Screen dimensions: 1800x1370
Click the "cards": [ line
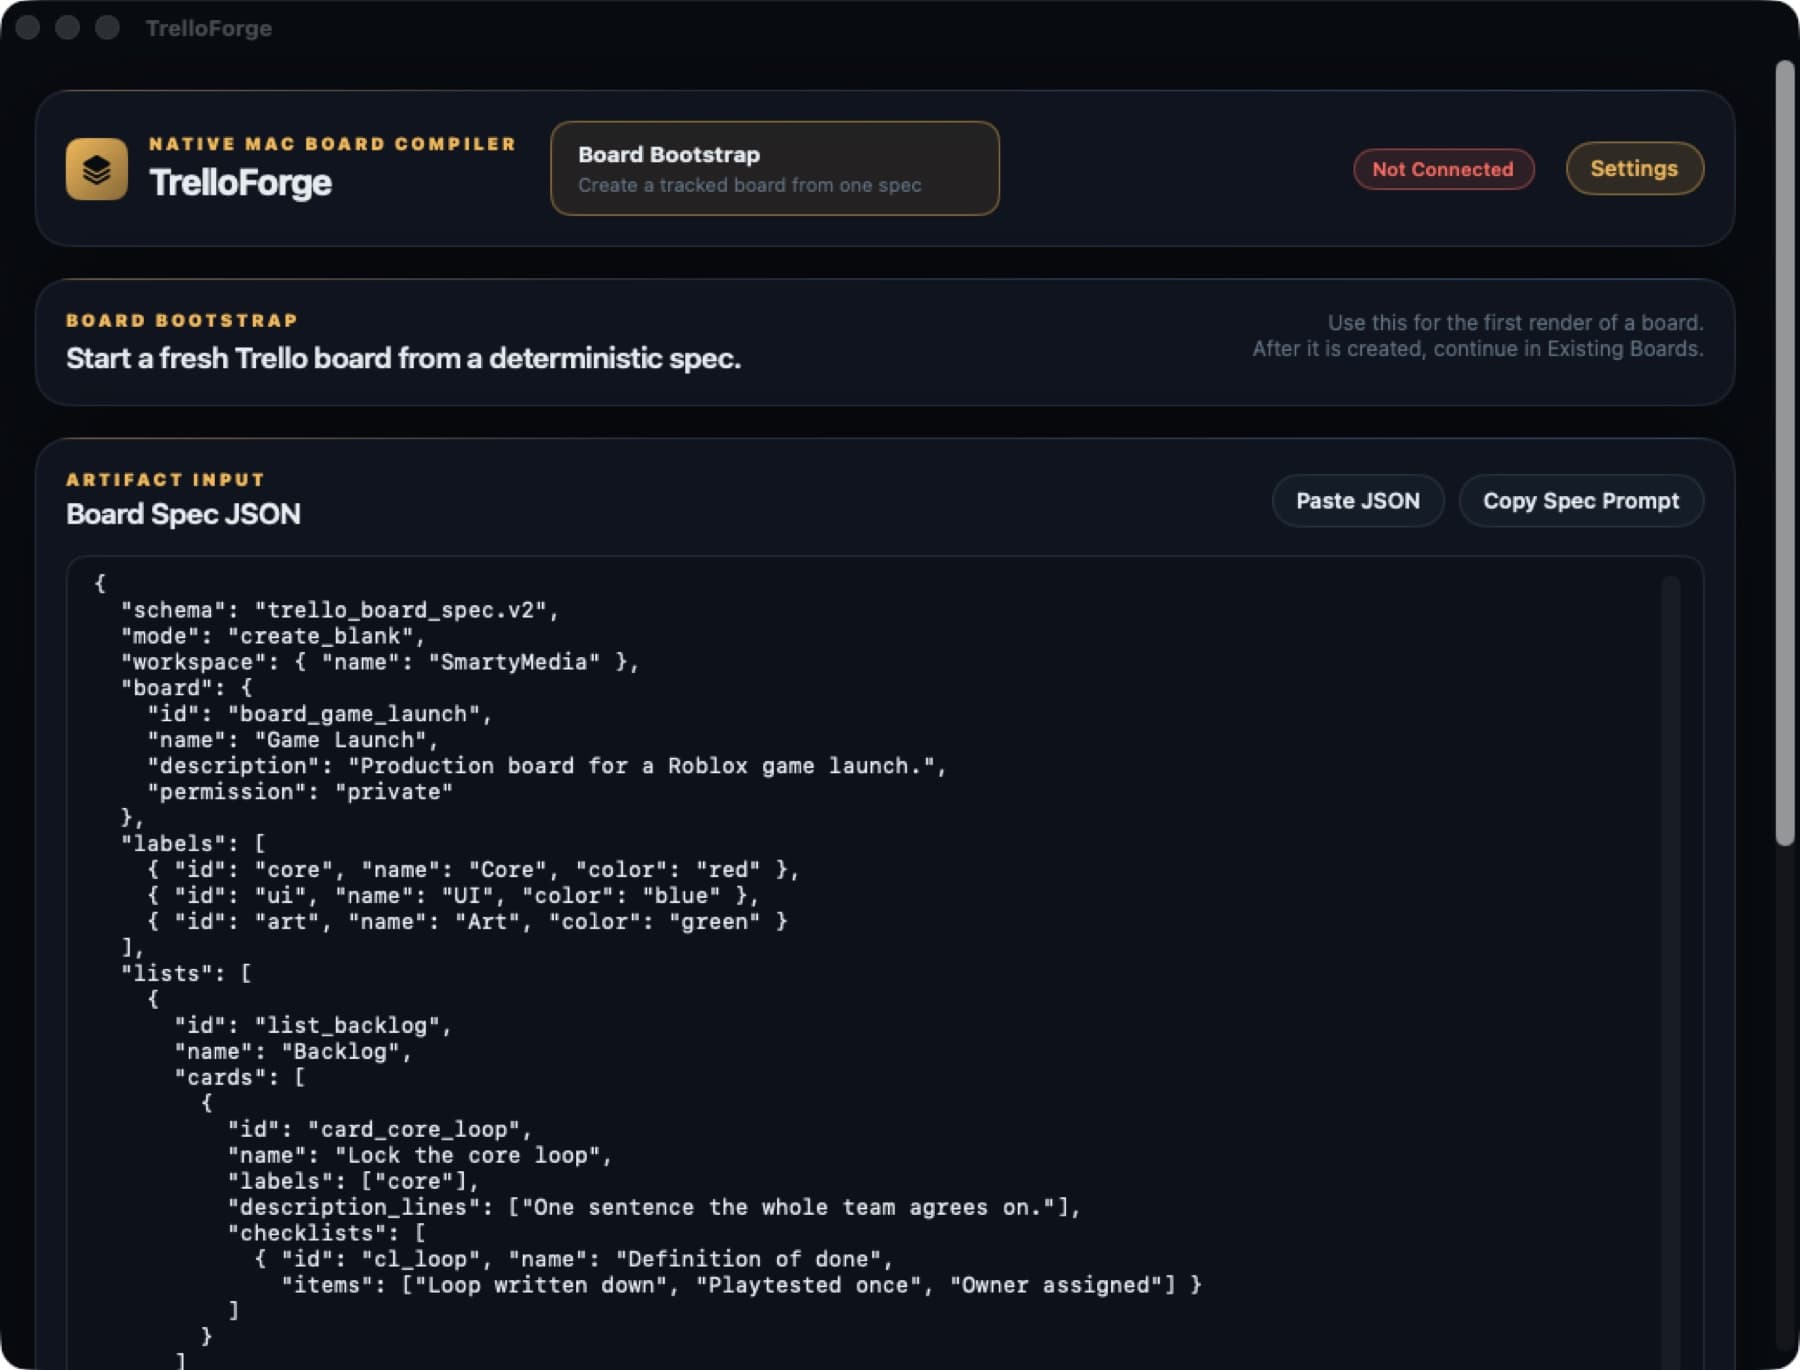[240, 1078]
